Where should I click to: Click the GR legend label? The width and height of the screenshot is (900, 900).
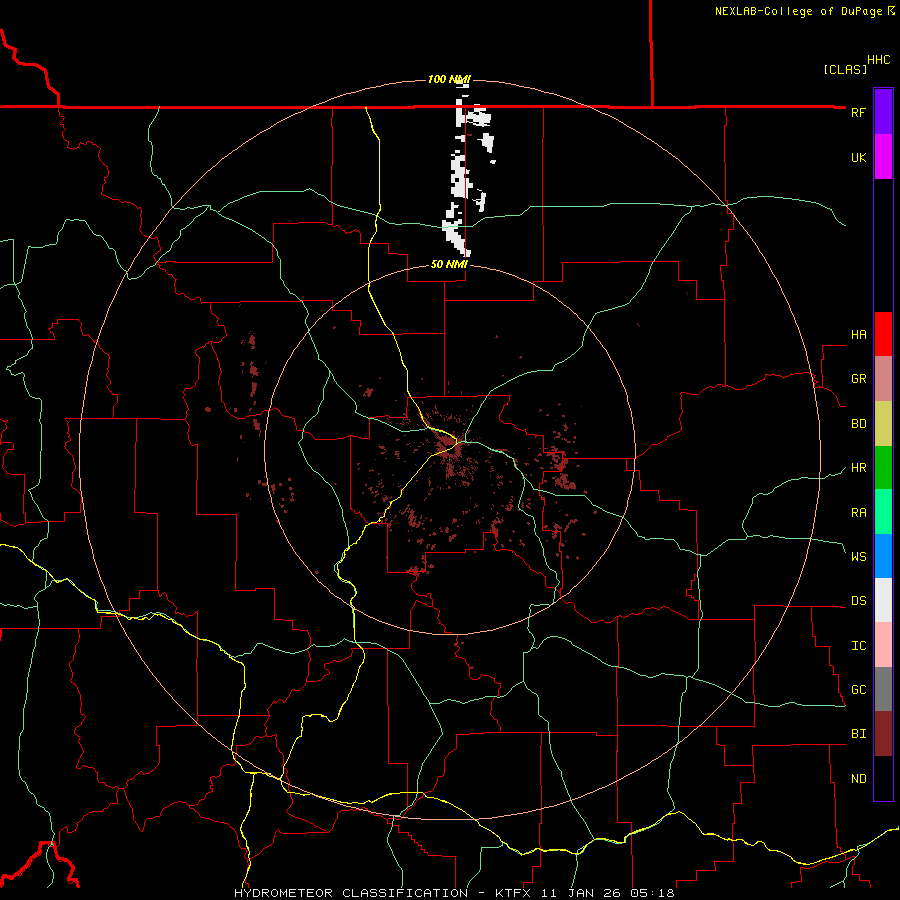(x=858, y=379)
